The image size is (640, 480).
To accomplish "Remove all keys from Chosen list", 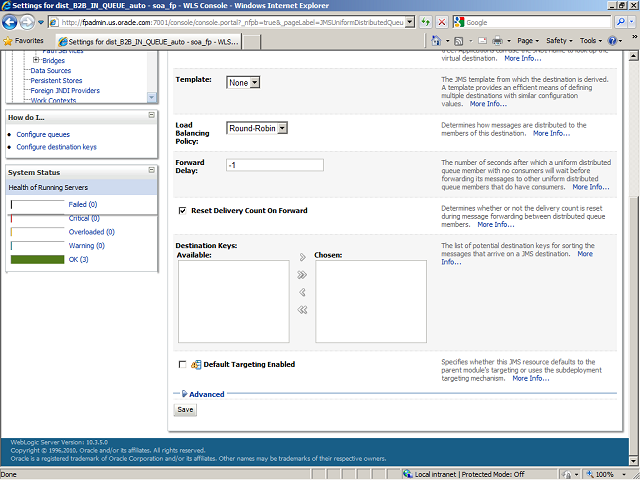I will pos(302,310).
